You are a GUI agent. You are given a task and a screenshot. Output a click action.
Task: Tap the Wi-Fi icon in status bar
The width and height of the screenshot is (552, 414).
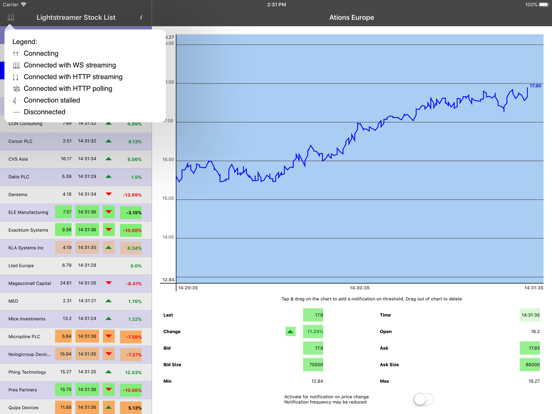pos(23,5)
